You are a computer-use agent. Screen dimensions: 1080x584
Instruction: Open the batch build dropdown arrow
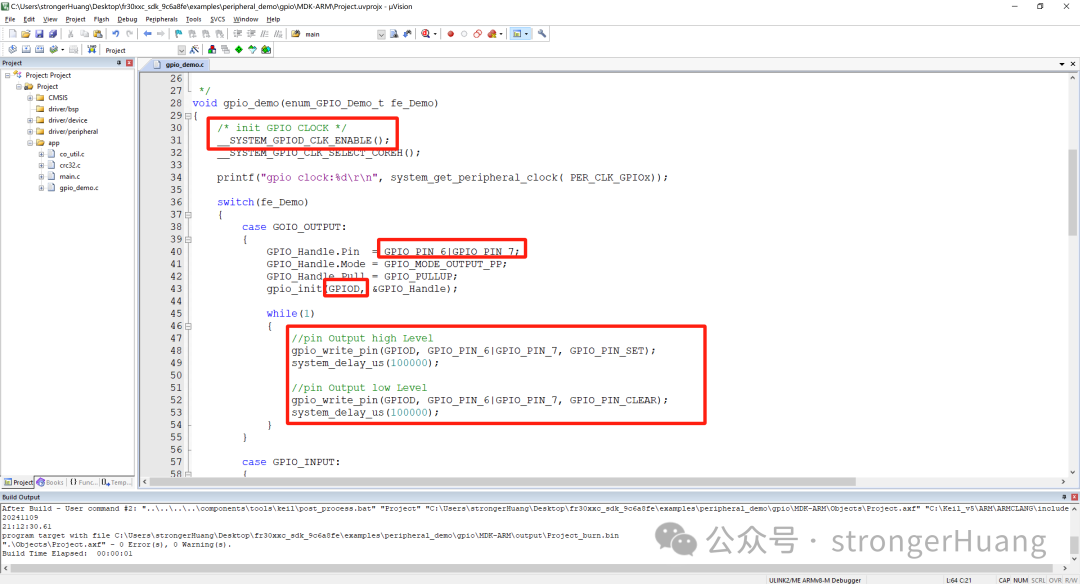[62, 50]
